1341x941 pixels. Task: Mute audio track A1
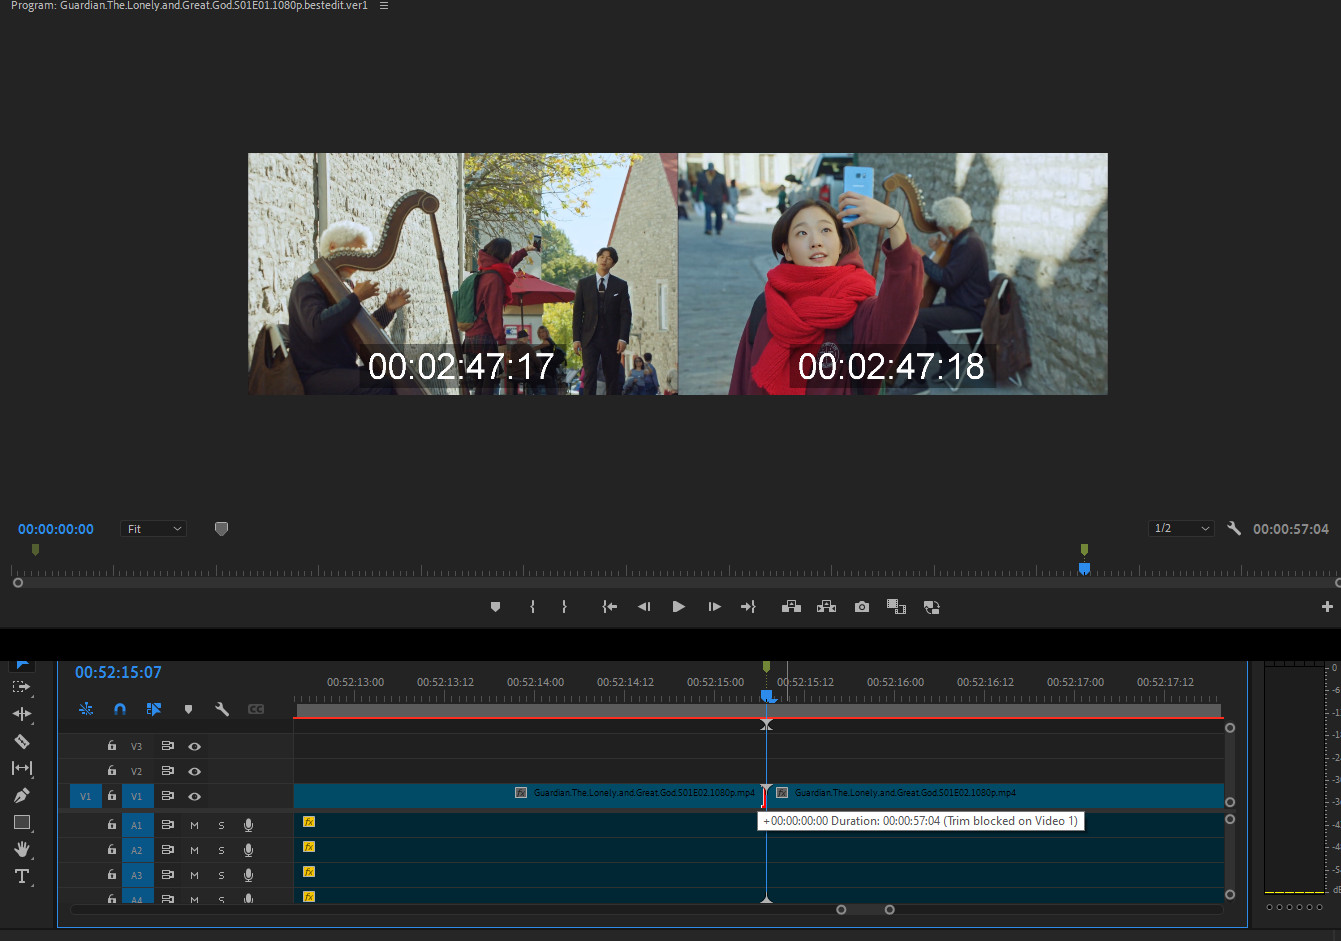195,825
